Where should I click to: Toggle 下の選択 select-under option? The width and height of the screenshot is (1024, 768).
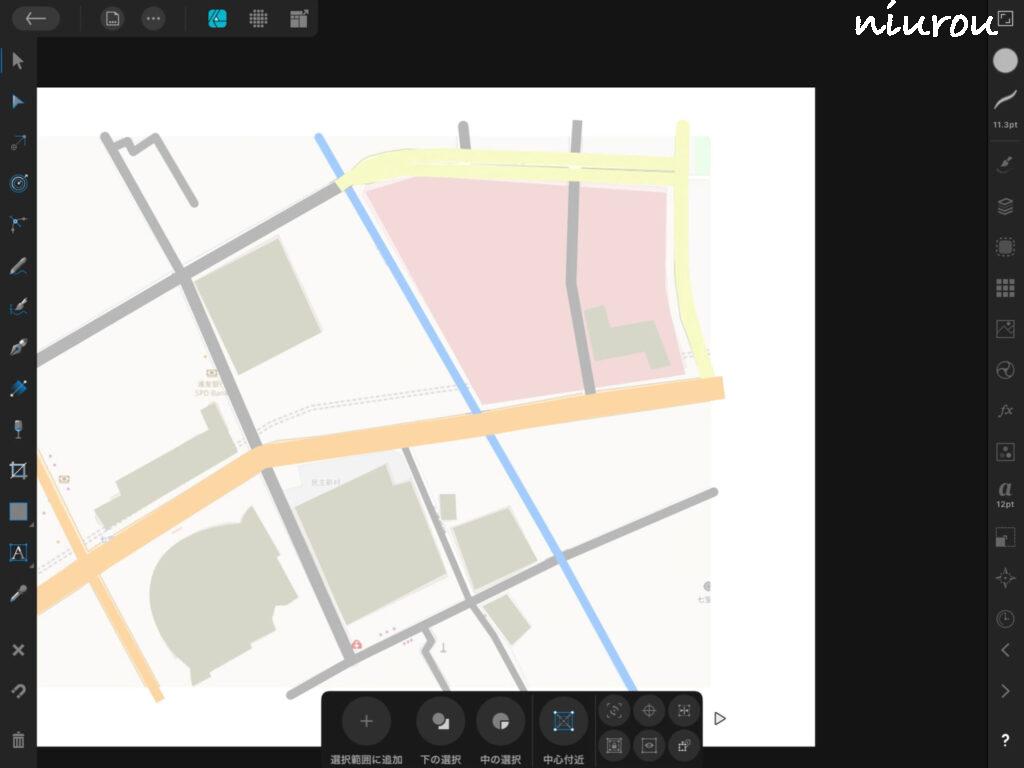[440, 721]
